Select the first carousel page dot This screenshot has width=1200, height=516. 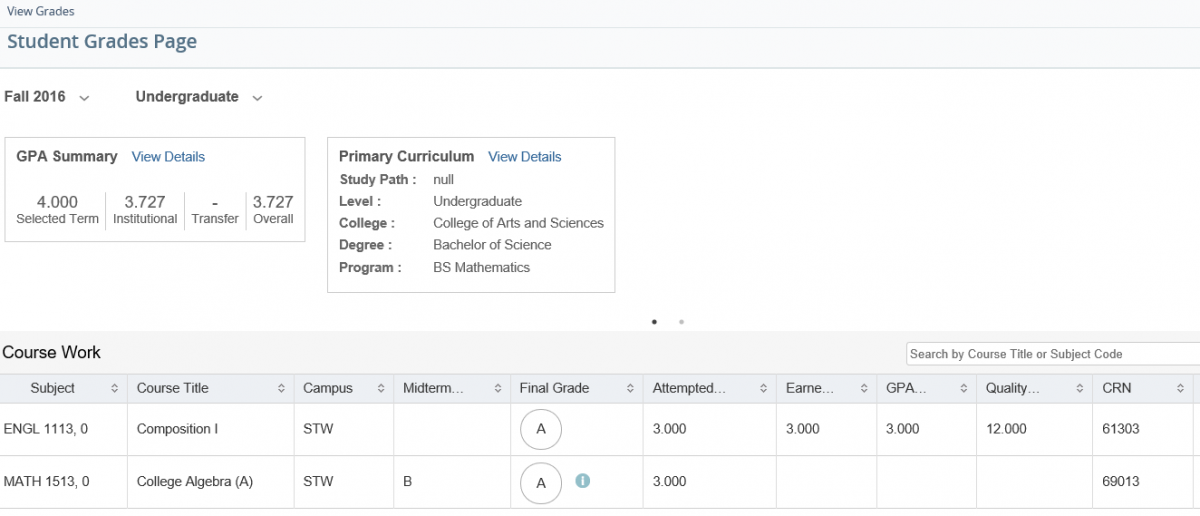click(x=654, y=322)
